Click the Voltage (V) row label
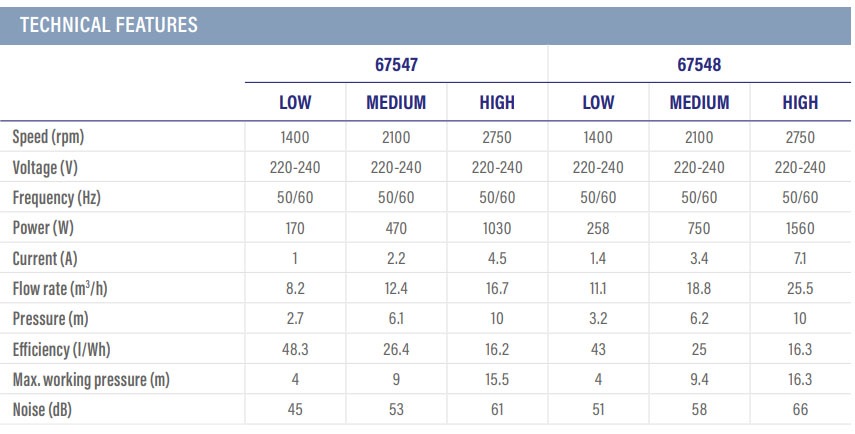The width and height of the screenshot is (855, 434). point(45,167)
